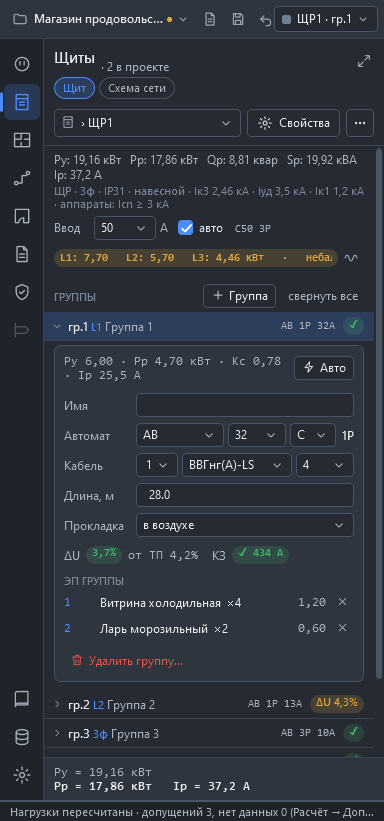
Task: Open the three-dots more options button
Action: click(360, 123)
